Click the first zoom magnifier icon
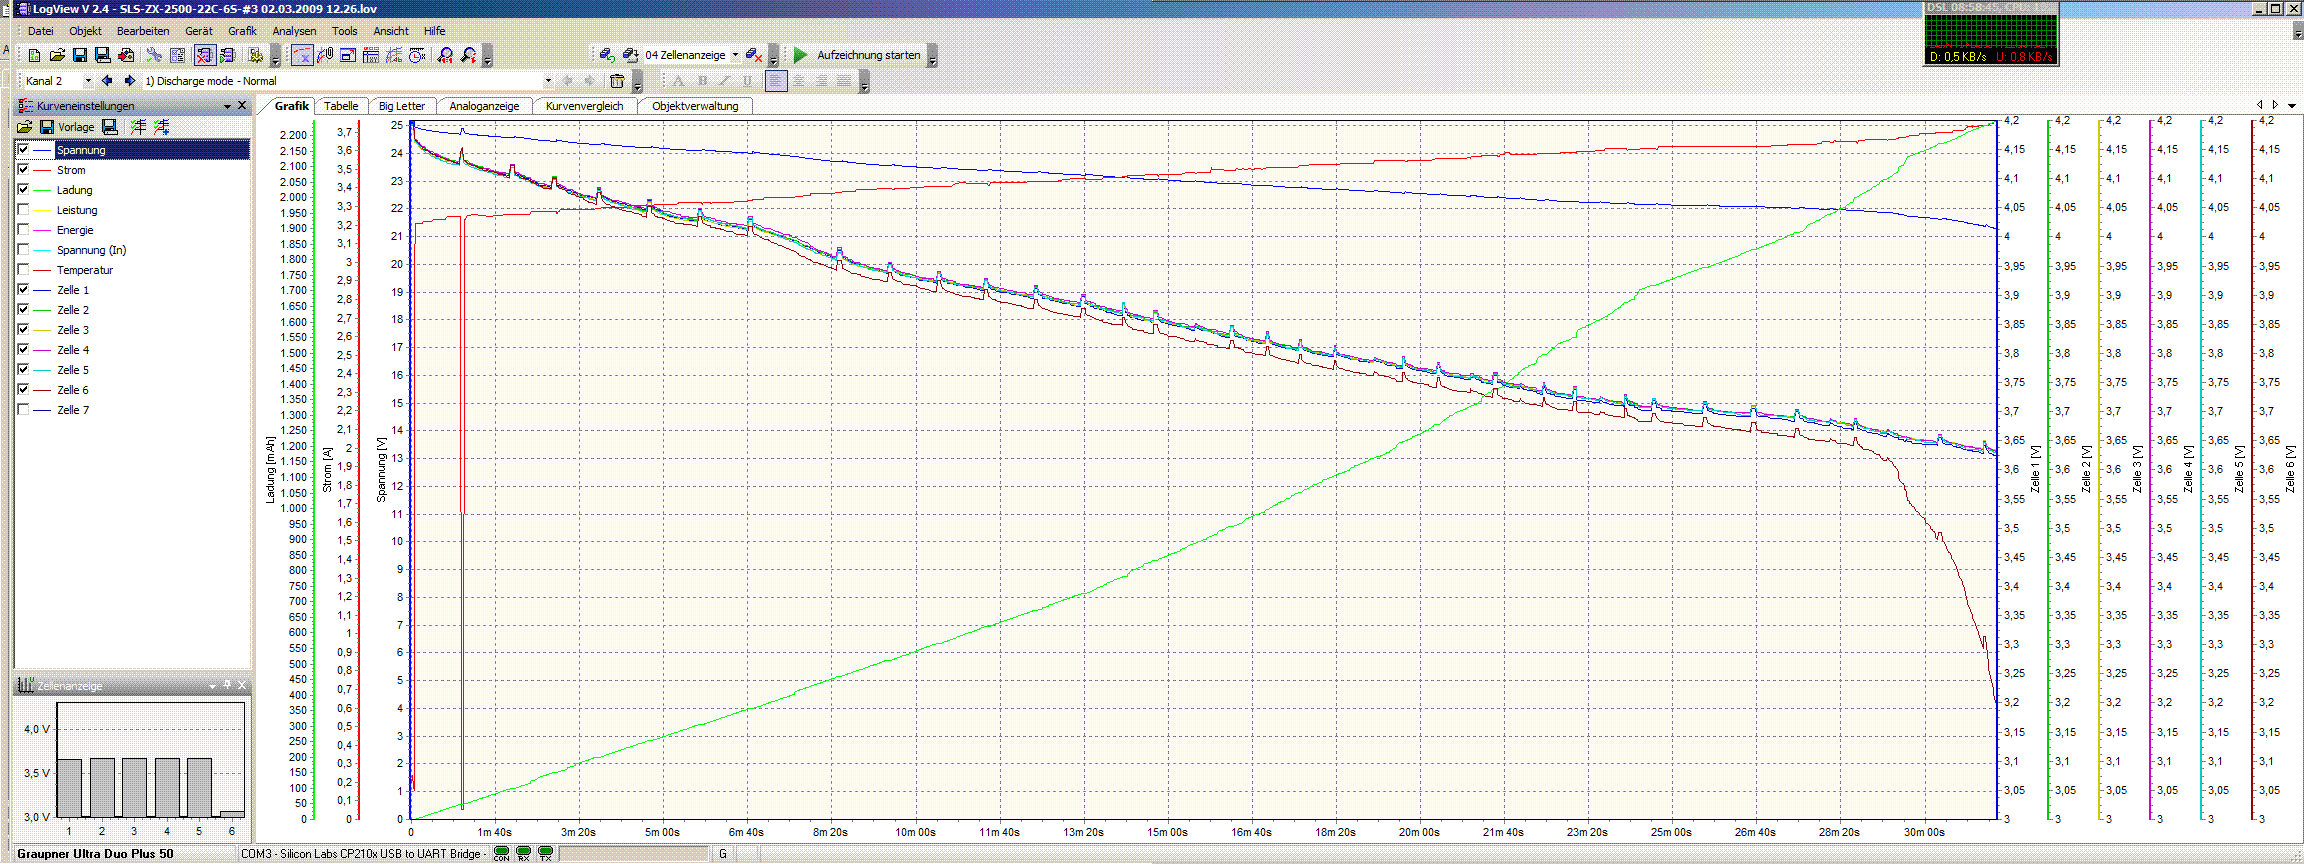The image size is (2304, 864). [445, 56]
